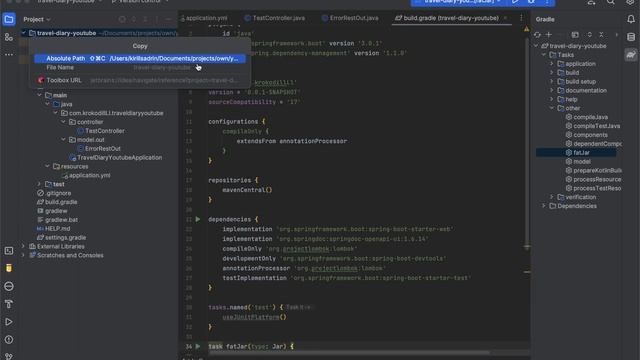Expand all nodes in Gradle panel
This screenshot has height=360, width=640.
point(589,35)
